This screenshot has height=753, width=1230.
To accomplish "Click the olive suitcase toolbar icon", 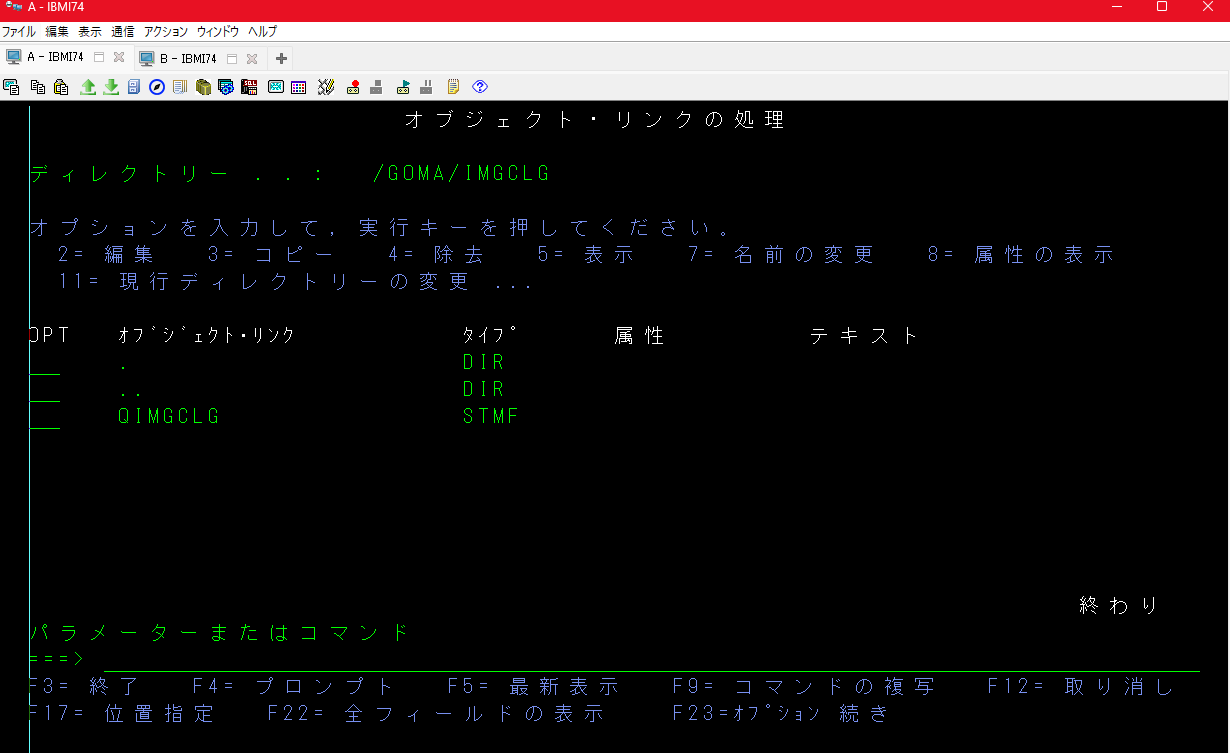I will [x=204, y=87].
